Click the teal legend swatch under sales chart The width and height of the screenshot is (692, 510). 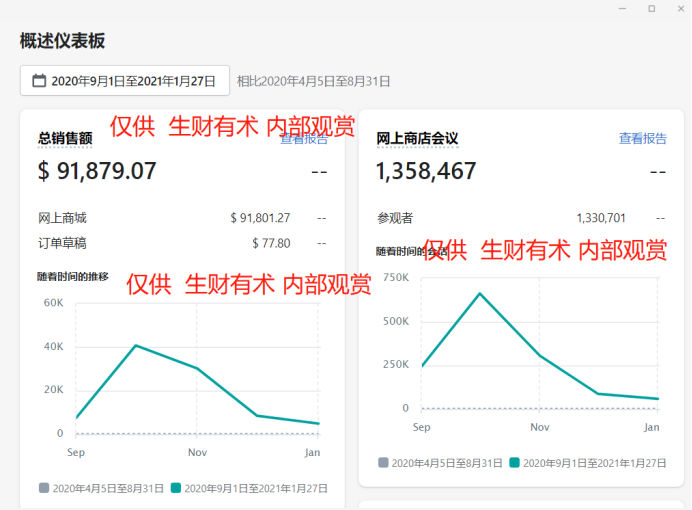(x=176, y=488)
